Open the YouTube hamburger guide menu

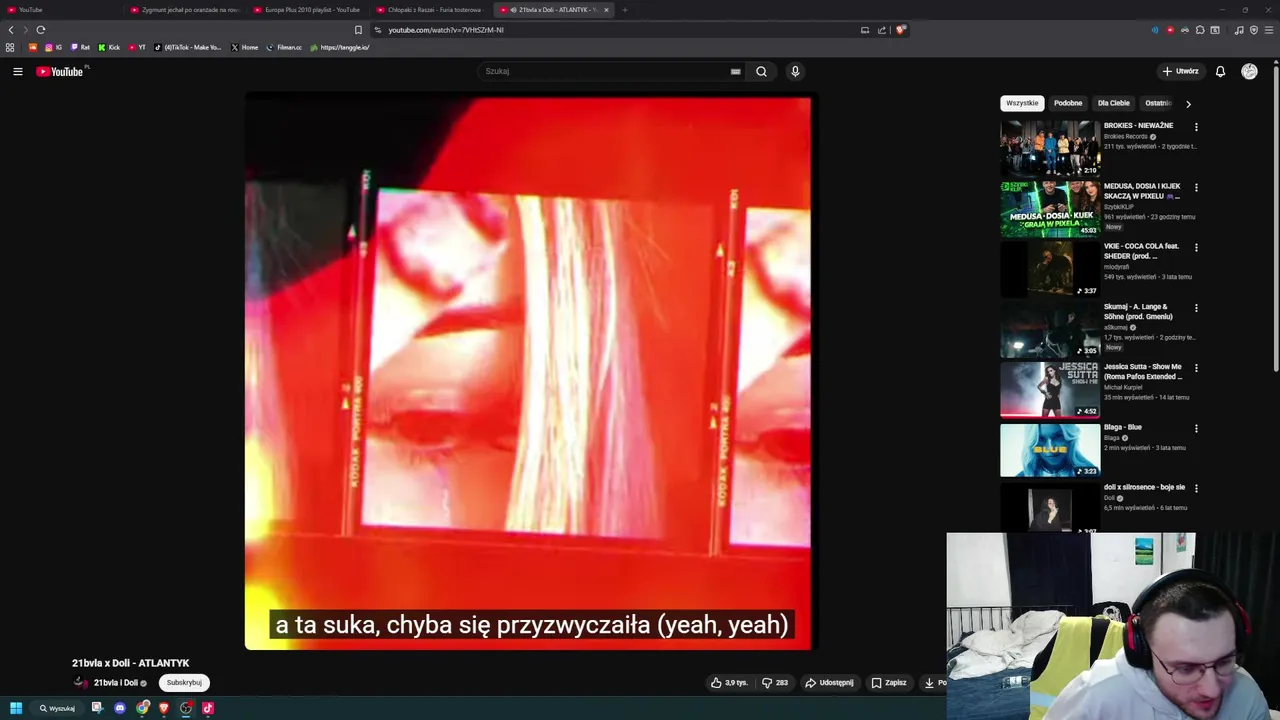18,71
